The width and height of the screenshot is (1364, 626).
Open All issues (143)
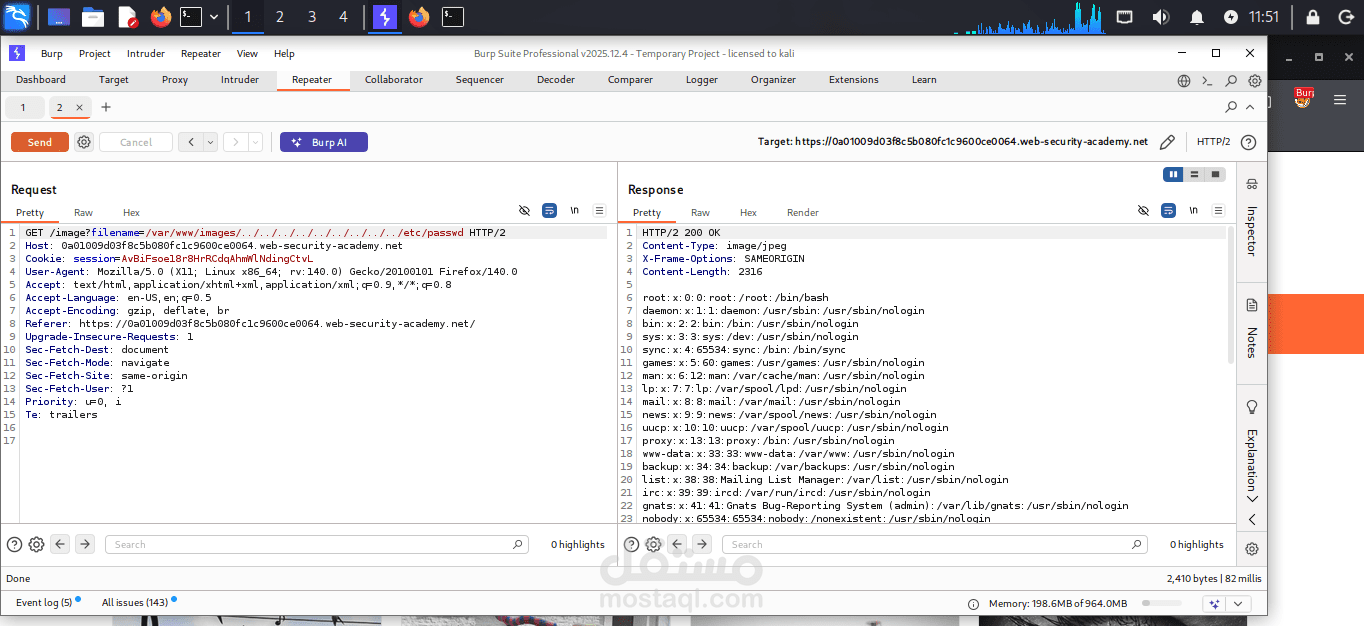click(x=135, y=603)
